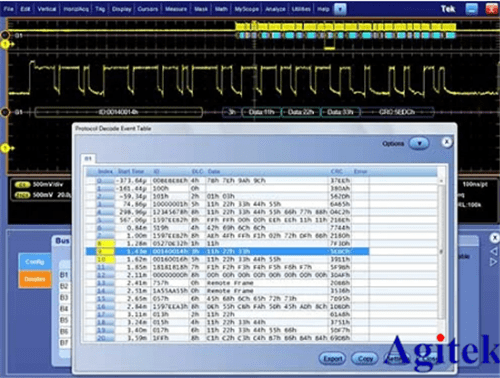Open index 20 link in event table

pos(105,338)
